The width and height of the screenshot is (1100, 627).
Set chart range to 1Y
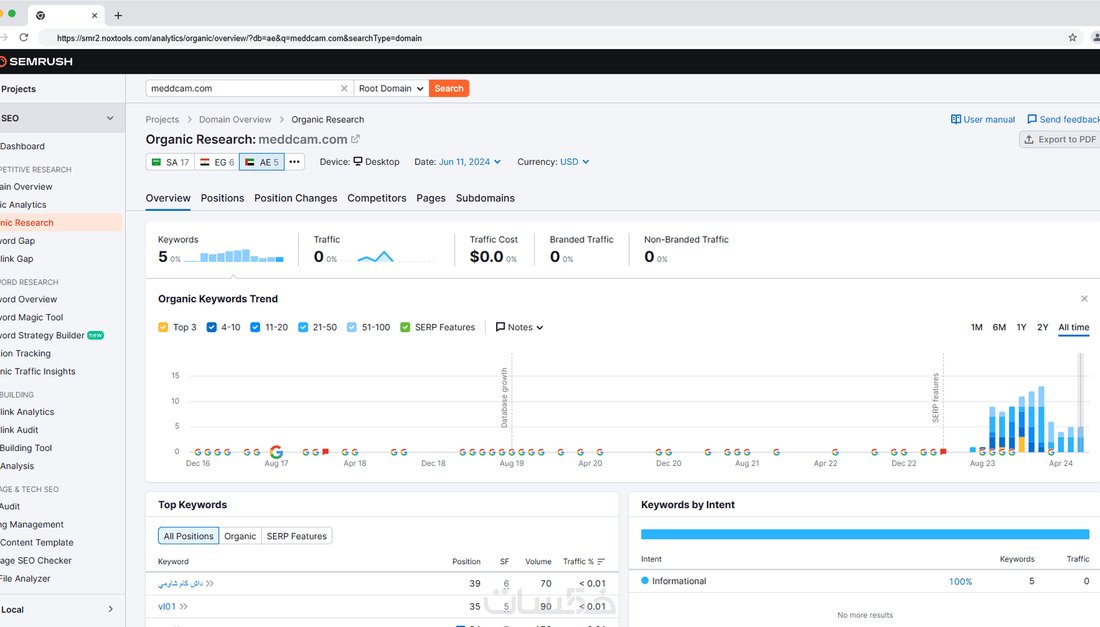click(1021, 328)
